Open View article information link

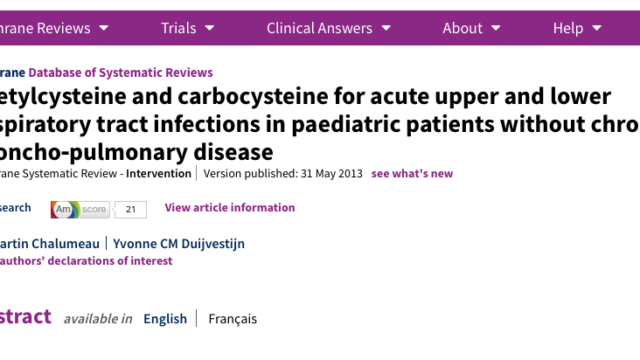(229, 207)
